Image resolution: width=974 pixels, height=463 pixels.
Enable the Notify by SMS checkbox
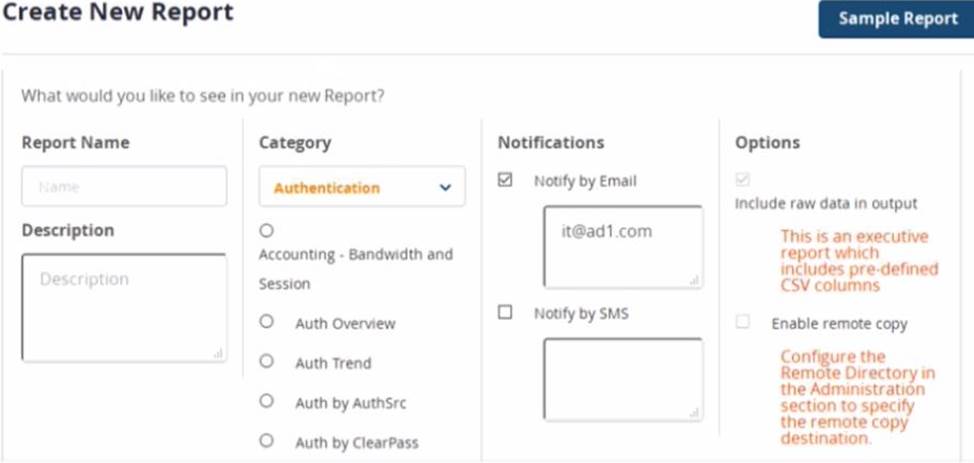pos(505,312)
